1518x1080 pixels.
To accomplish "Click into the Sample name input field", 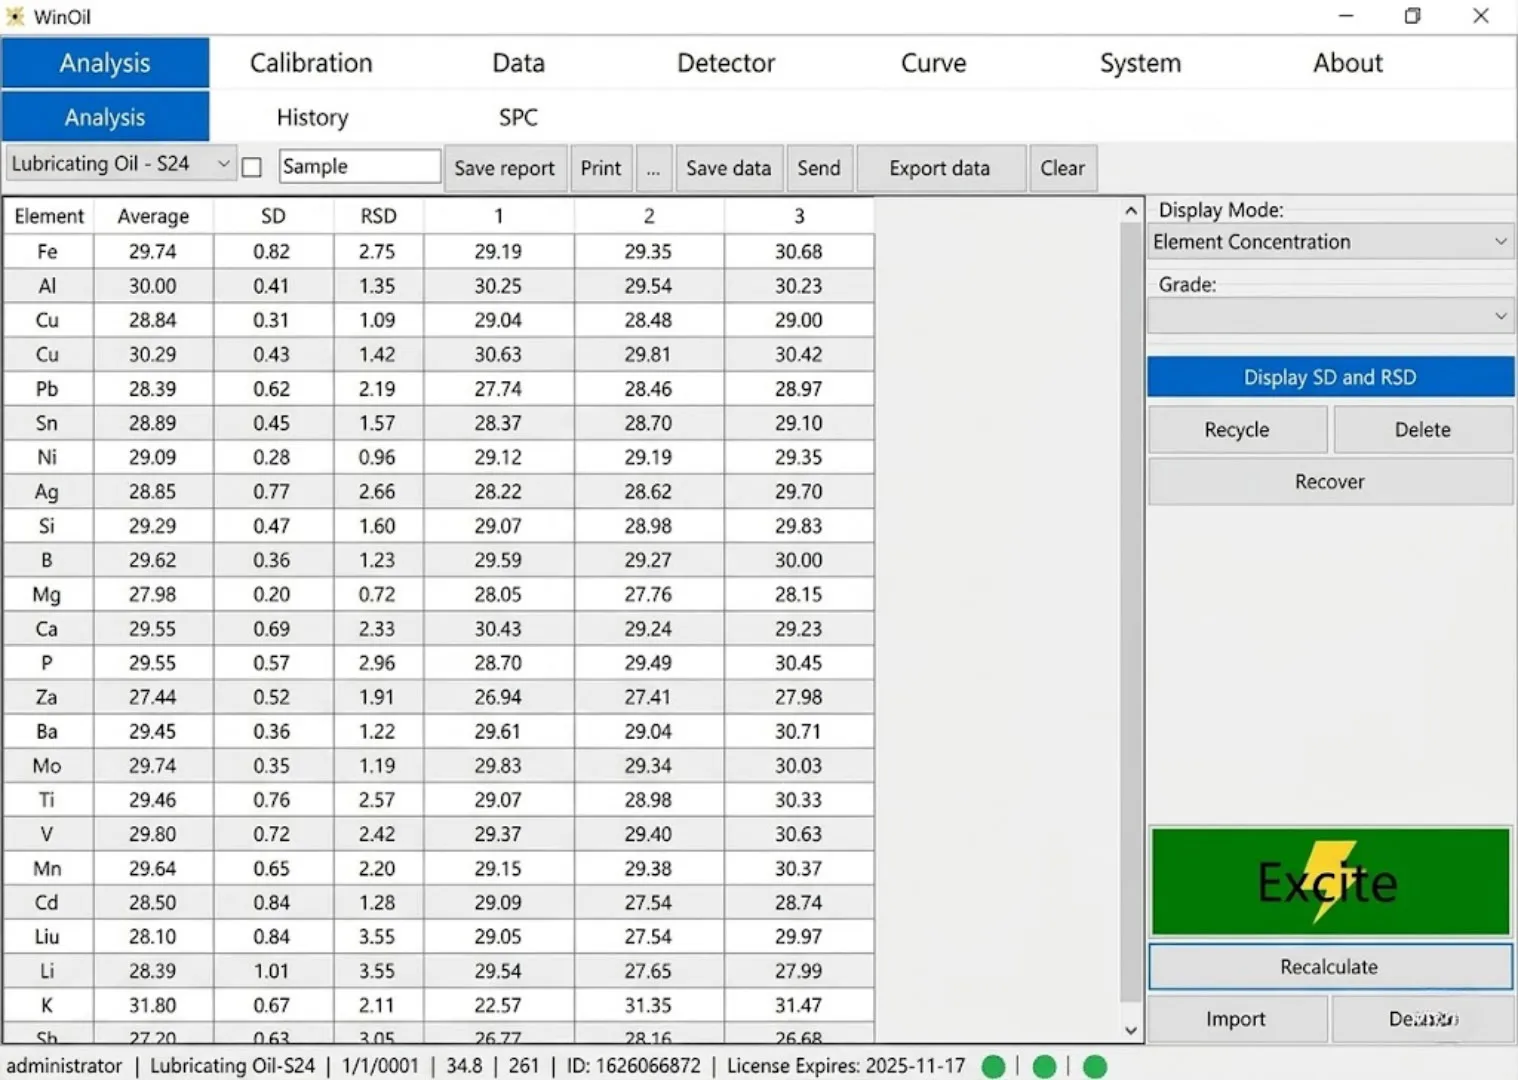I will click(359, 166).
